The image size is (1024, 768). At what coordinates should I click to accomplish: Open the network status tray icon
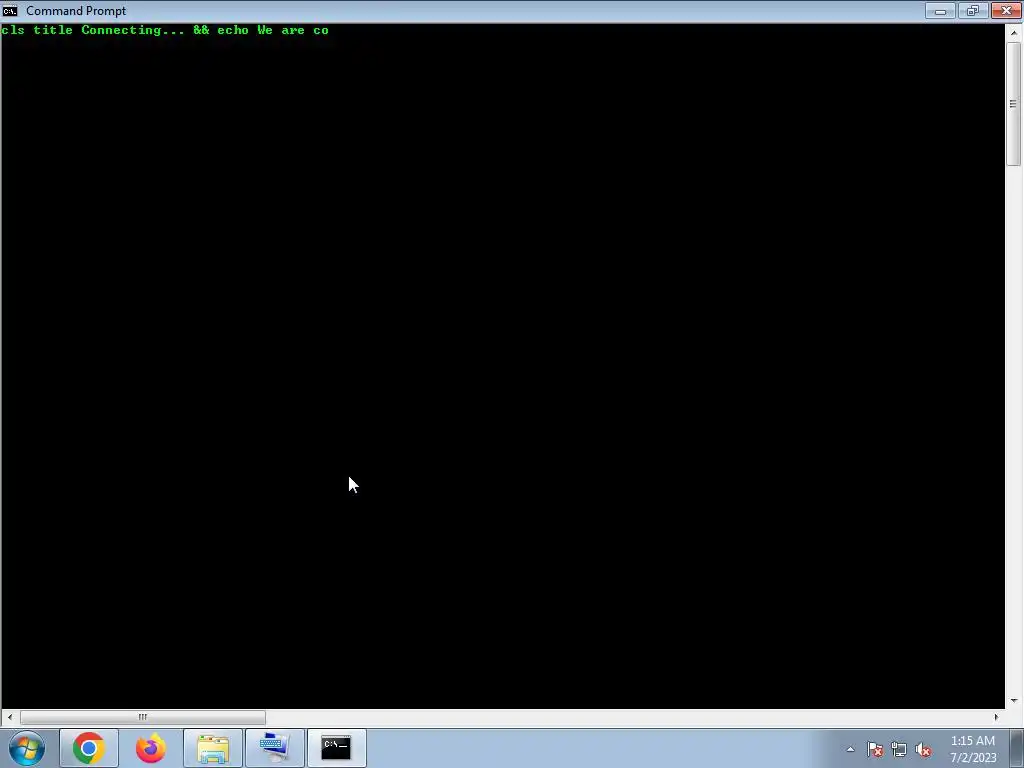coord(899,749)
